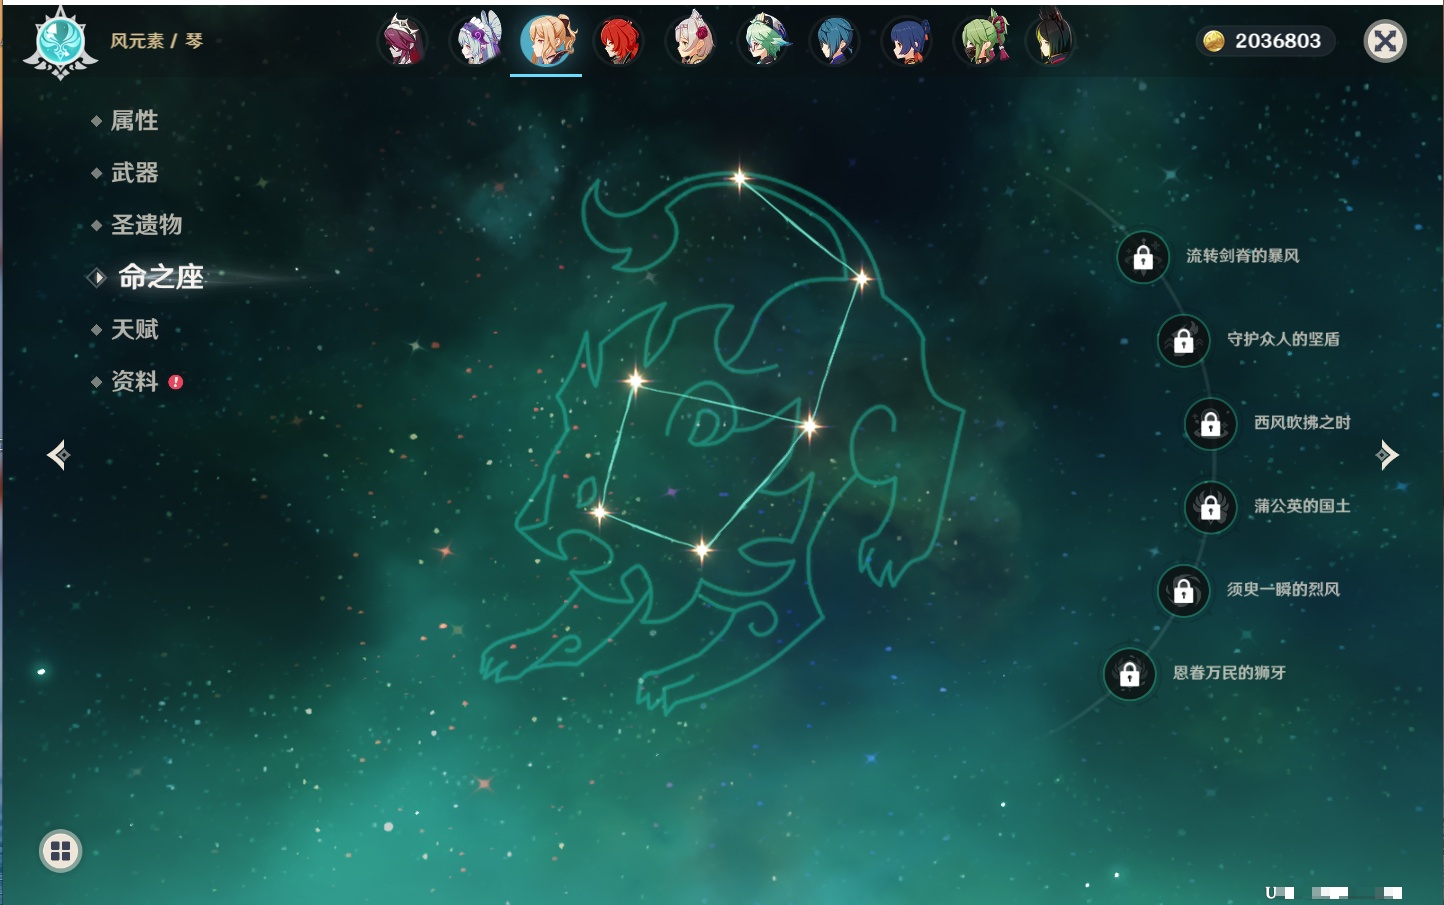Click the lock icon beside 西风吹拂之时
Image resolution: width=1444 pixels, height=905 pixels.
click(x=1211, y=424)
